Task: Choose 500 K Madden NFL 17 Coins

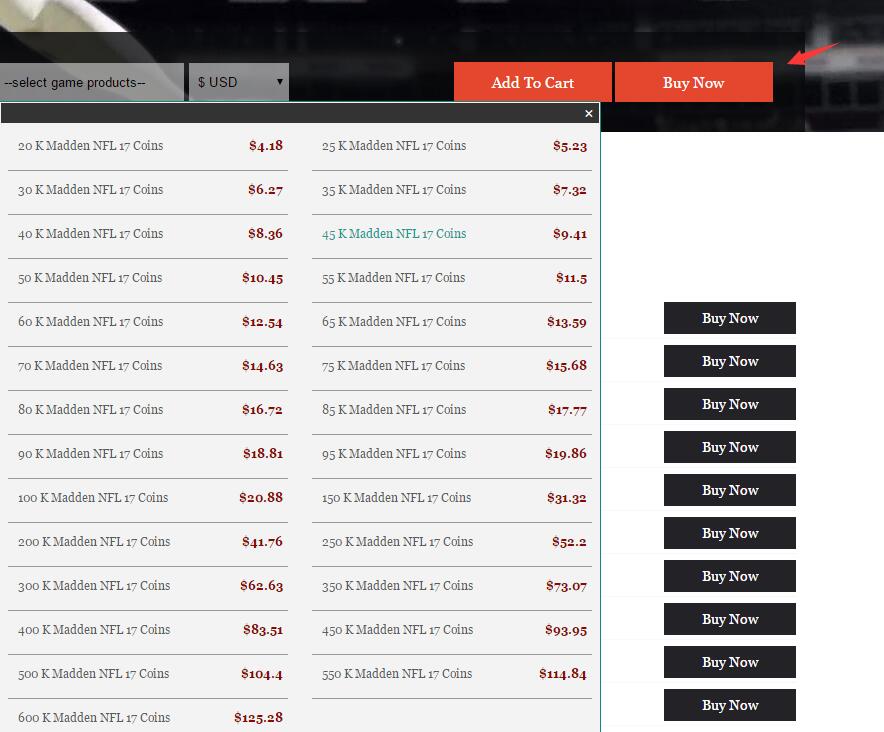Action: [x=94, y=673]
